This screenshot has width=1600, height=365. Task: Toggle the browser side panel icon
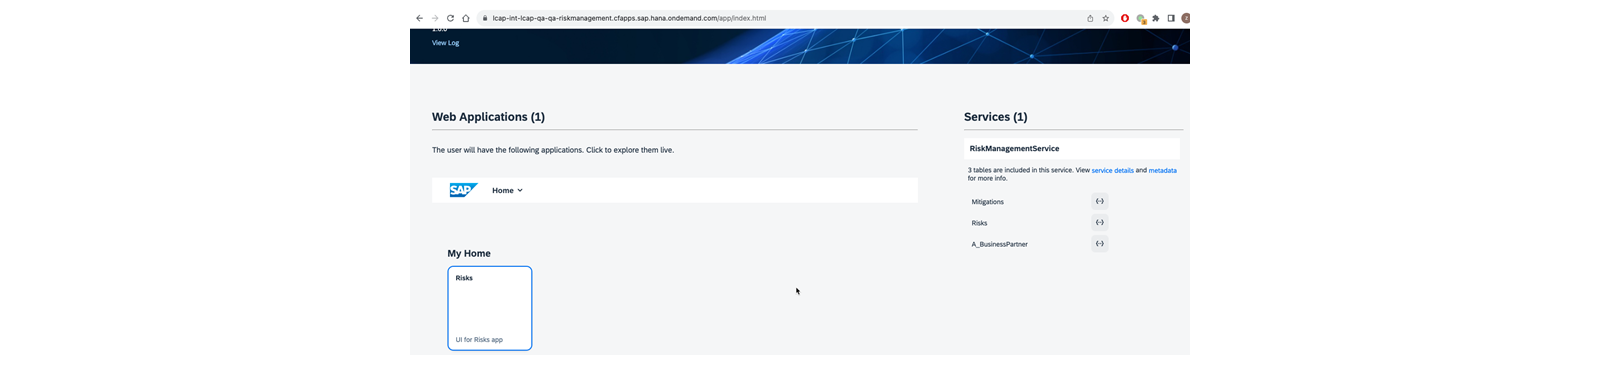coord(1171,18)
